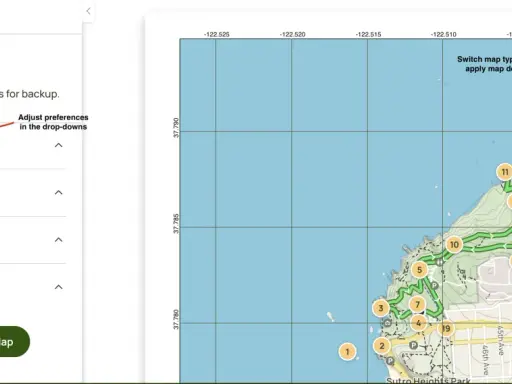Image resolution: width=512 pixels, height=384 pixels.
Task: Click the -122.515 longitude label
Action: pyautogui.click(x=368, y=35)
